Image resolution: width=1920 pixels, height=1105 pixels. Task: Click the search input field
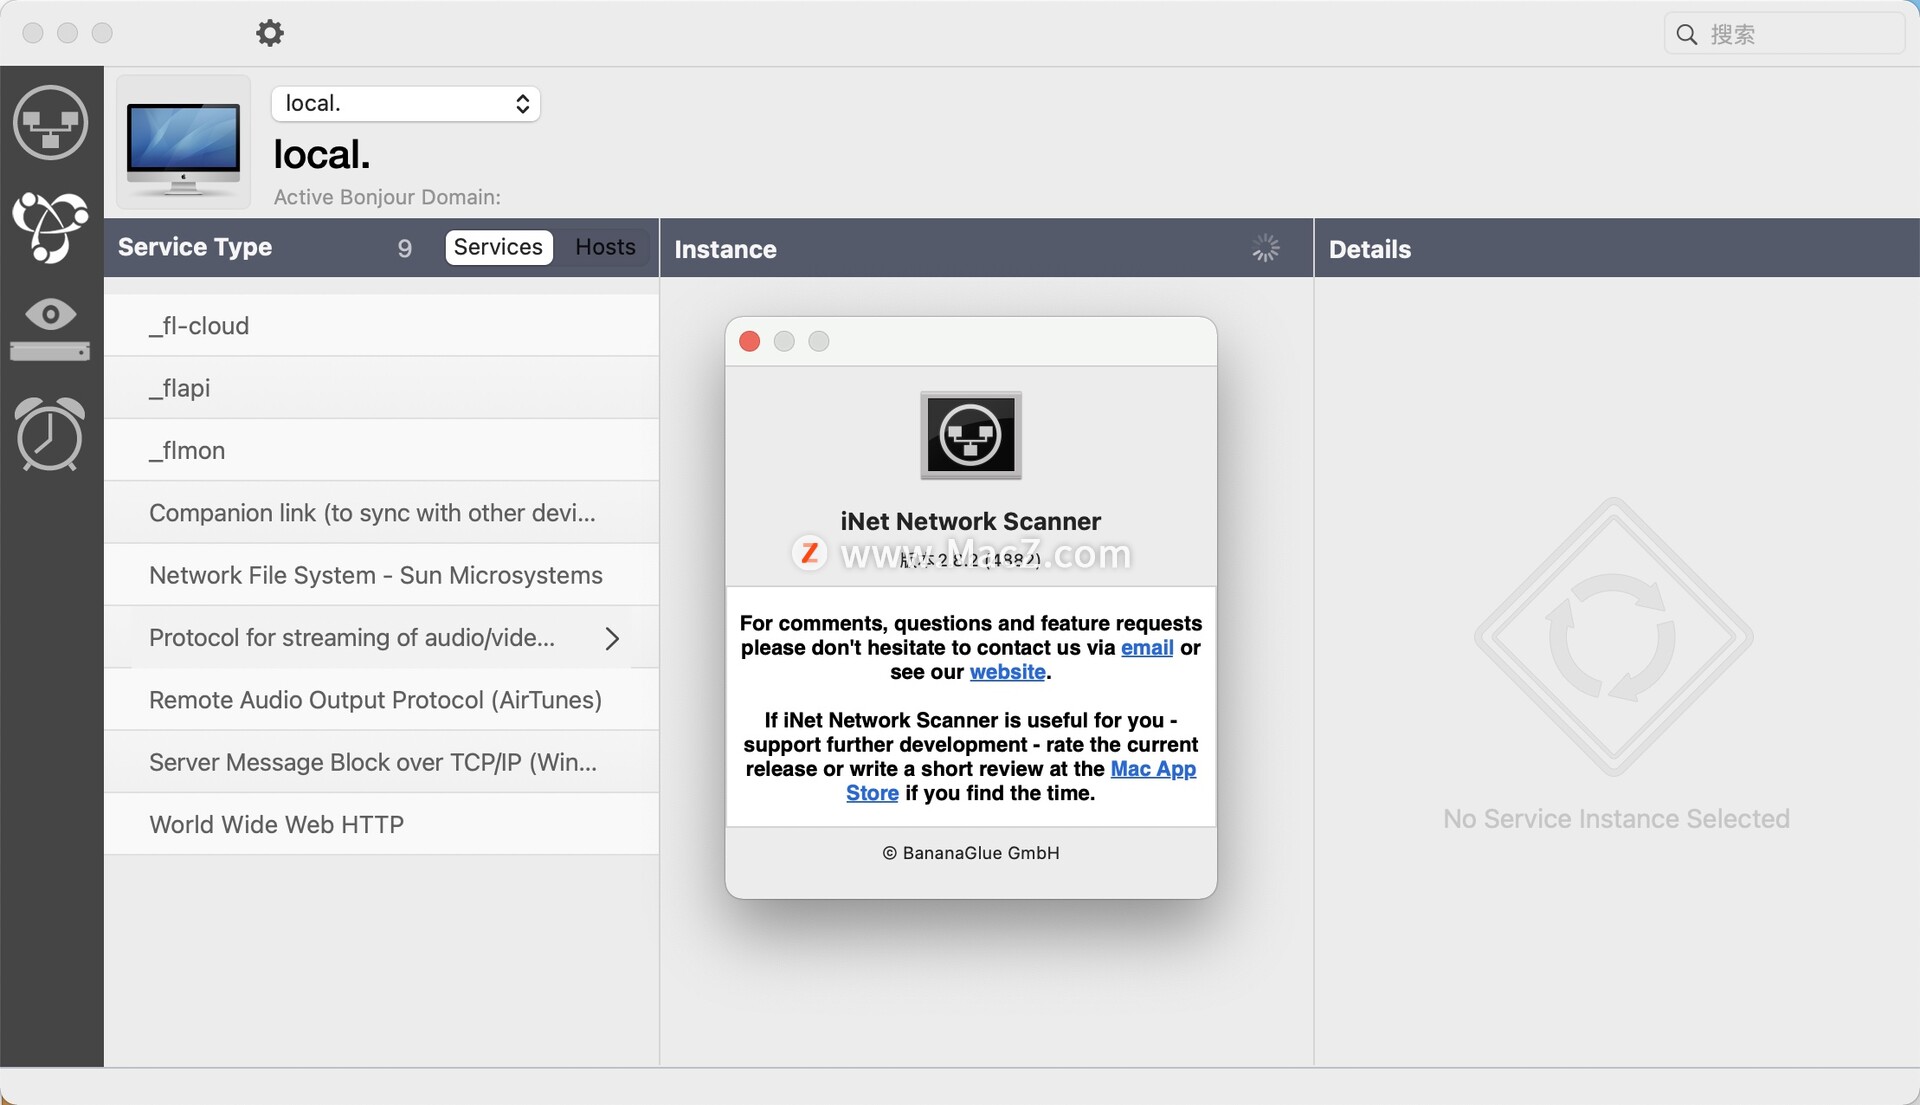(1784, 34)
